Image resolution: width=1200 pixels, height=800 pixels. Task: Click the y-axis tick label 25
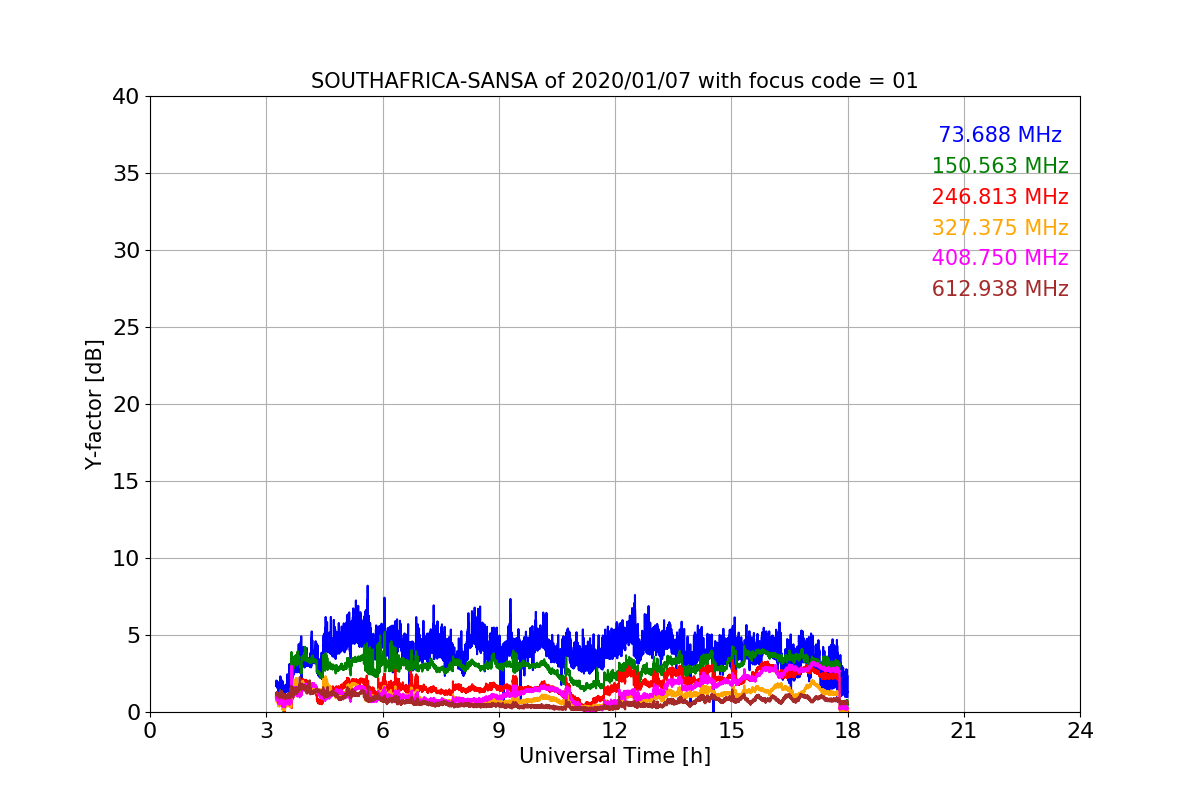tap(125, 328)
